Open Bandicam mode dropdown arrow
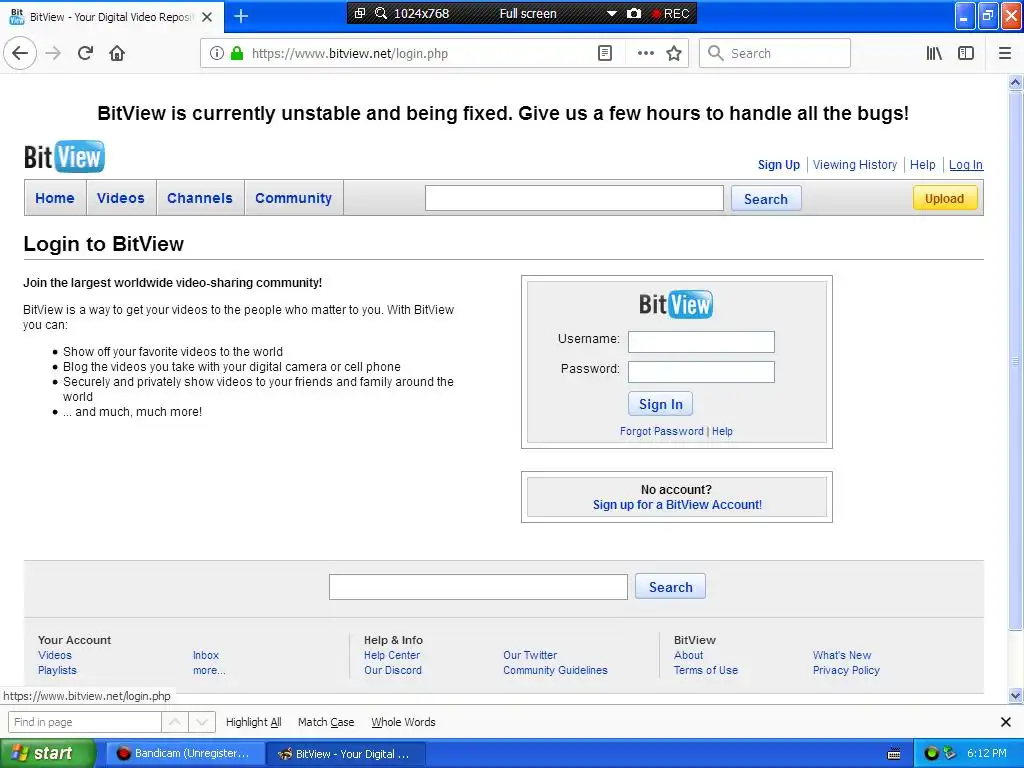 coord(612,13)
